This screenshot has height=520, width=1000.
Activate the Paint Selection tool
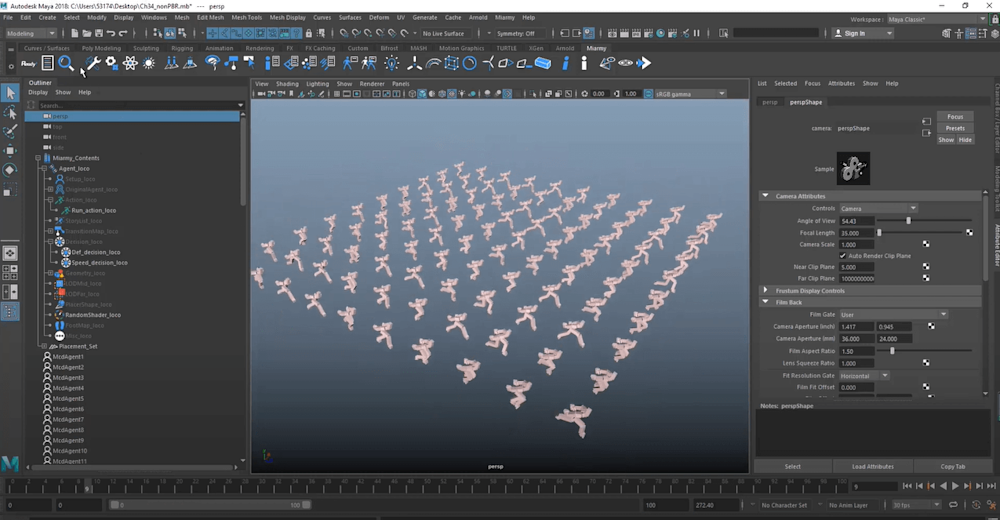(x=10, y=132)
